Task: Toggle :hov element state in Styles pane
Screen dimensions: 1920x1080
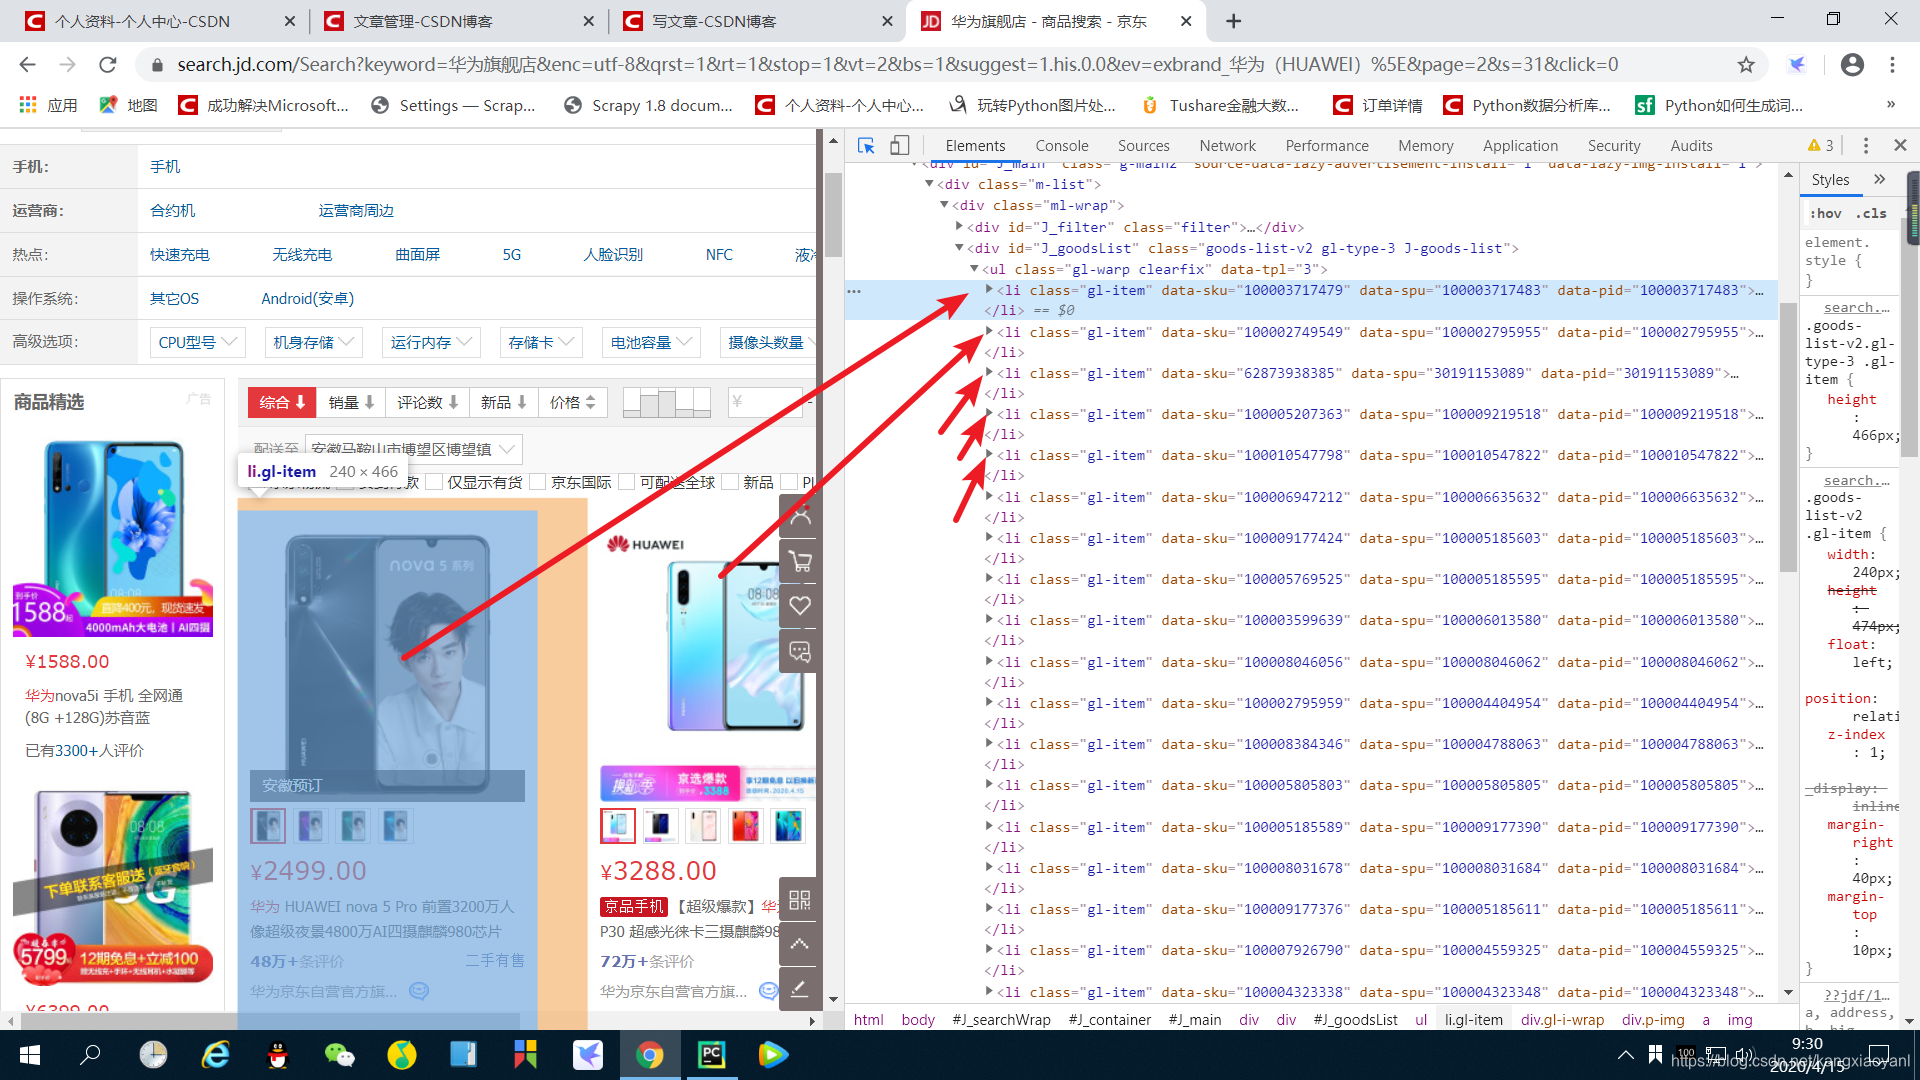Action: click(1826, 213)
